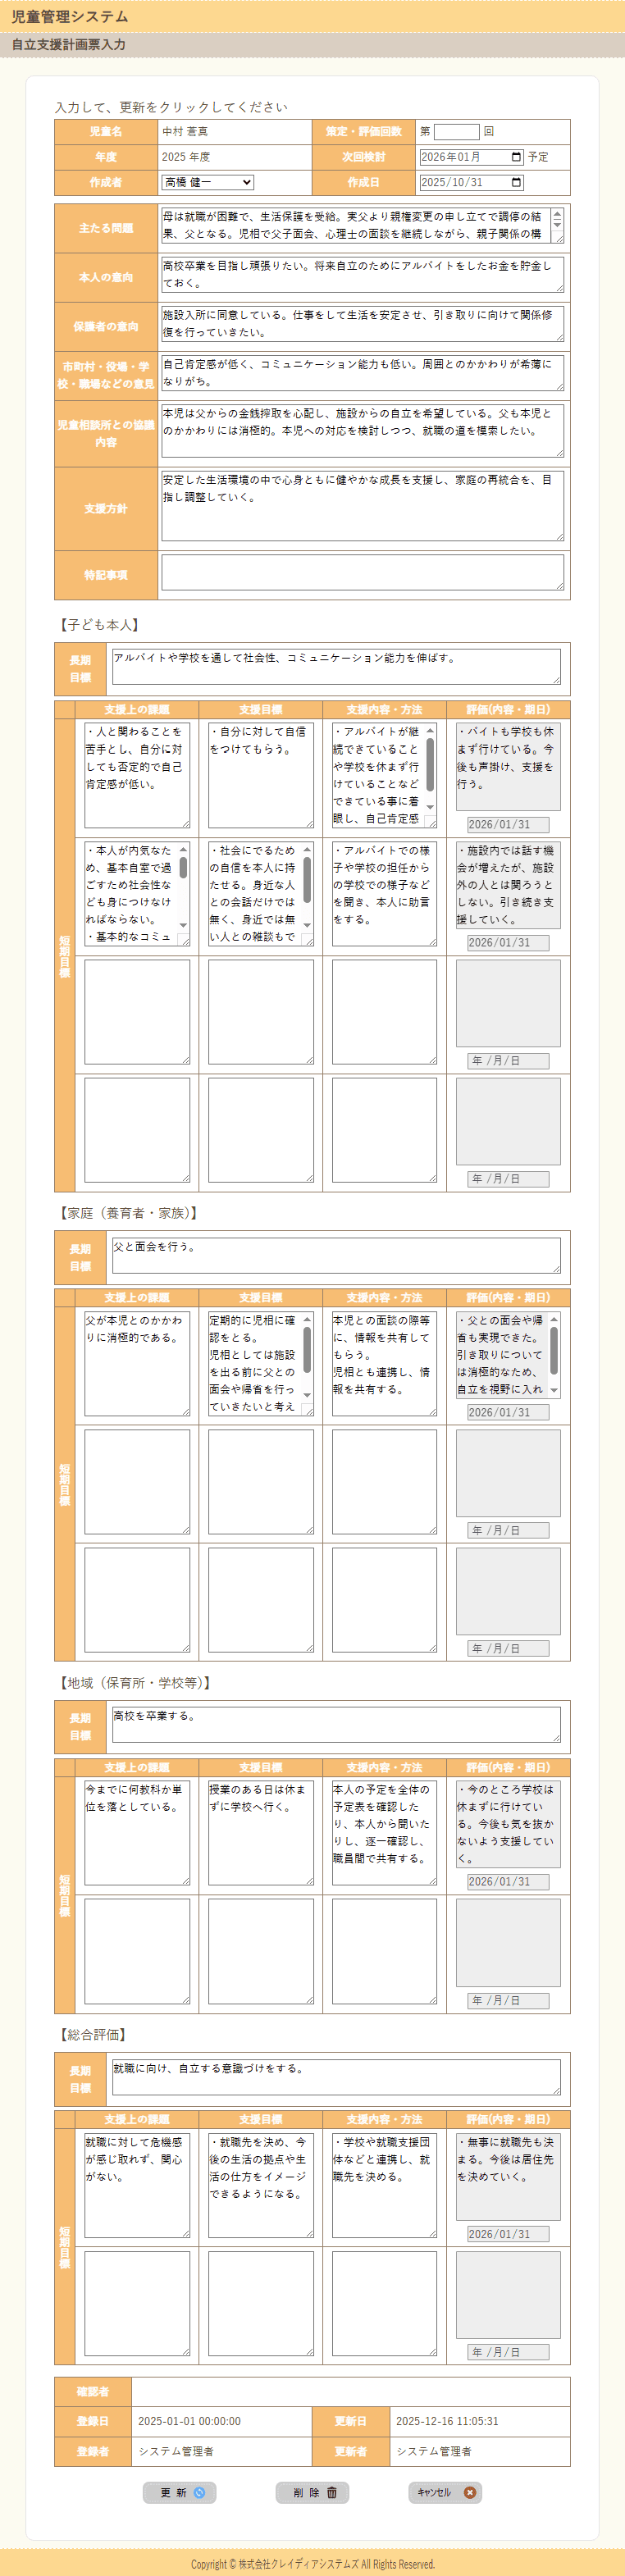Click scroll-up arrow in 本人が内気なため issue box

[x=183, y=849]
